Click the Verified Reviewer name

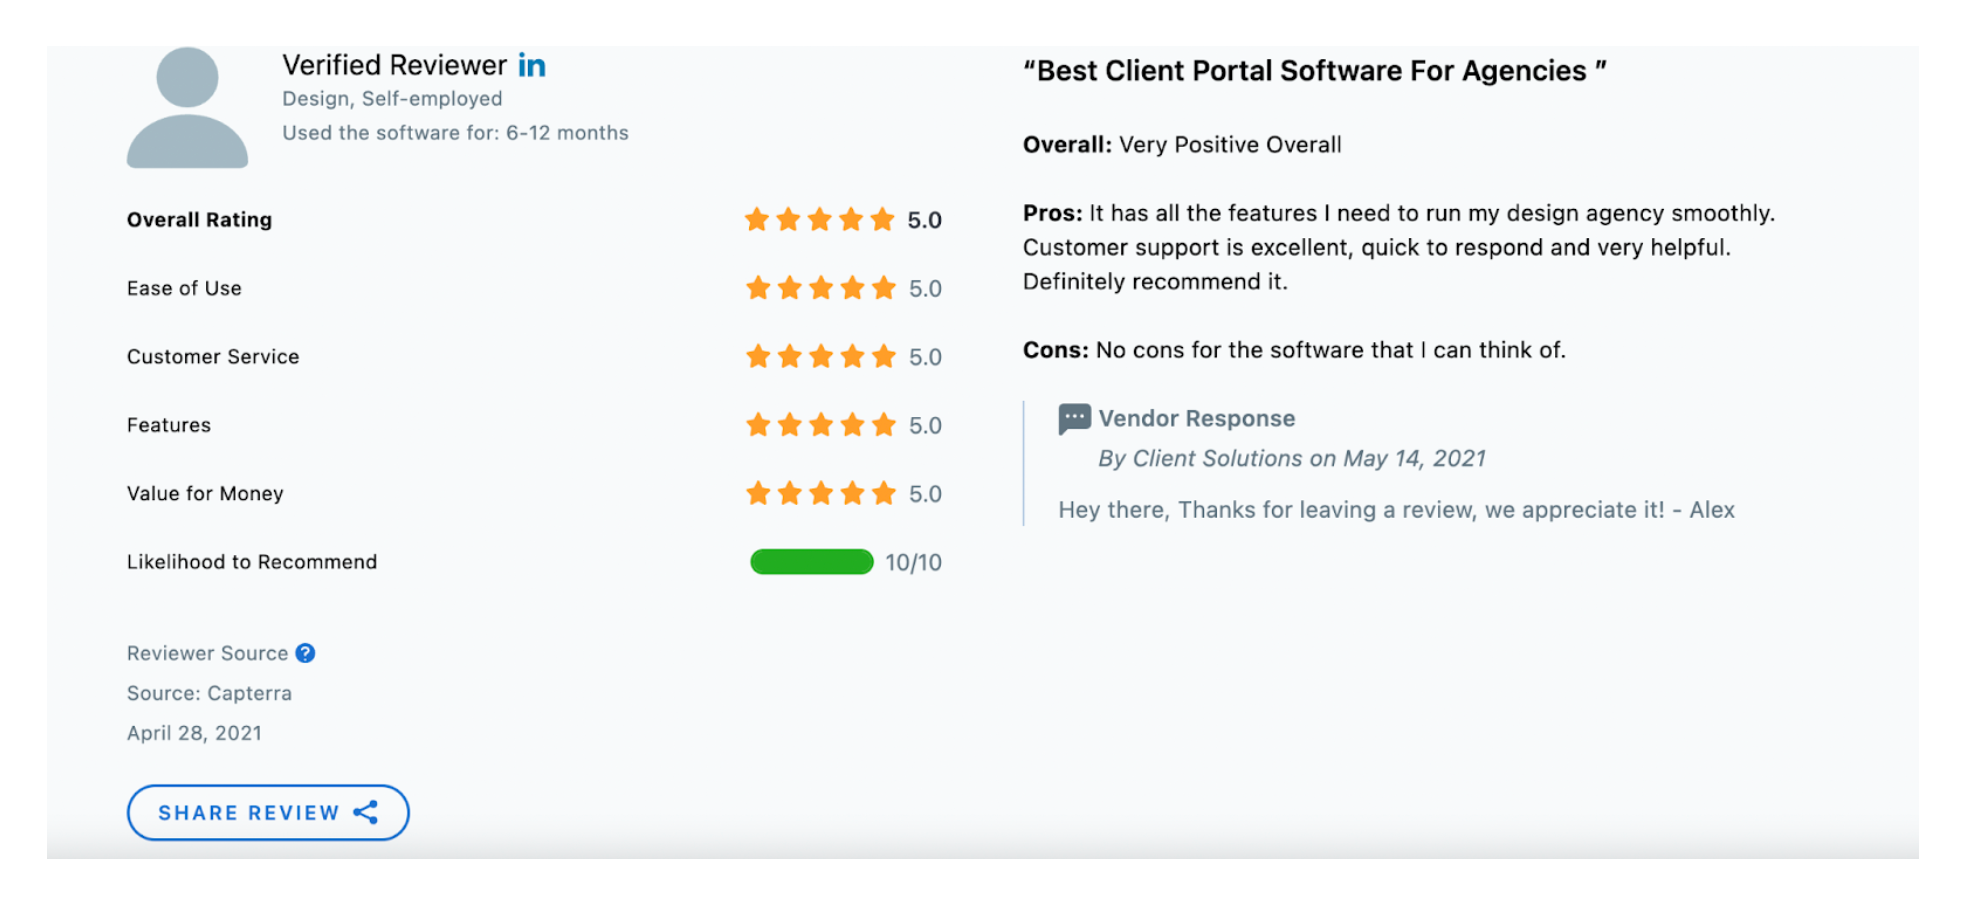coord(394,66)
